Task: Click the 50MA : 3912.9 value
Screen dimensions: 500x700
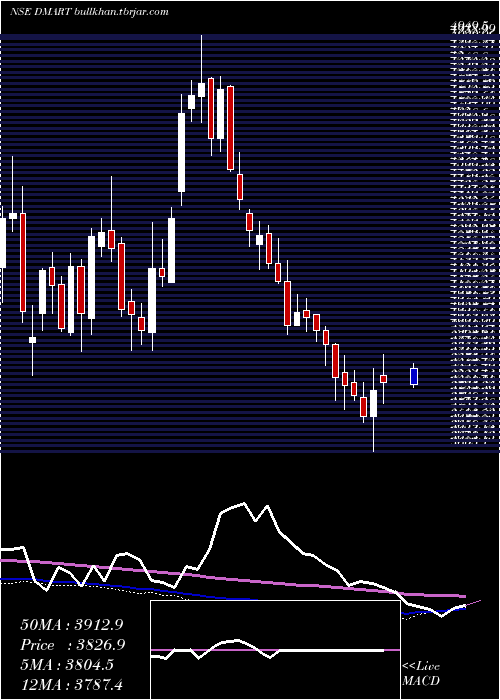Action: pos(71,625)
